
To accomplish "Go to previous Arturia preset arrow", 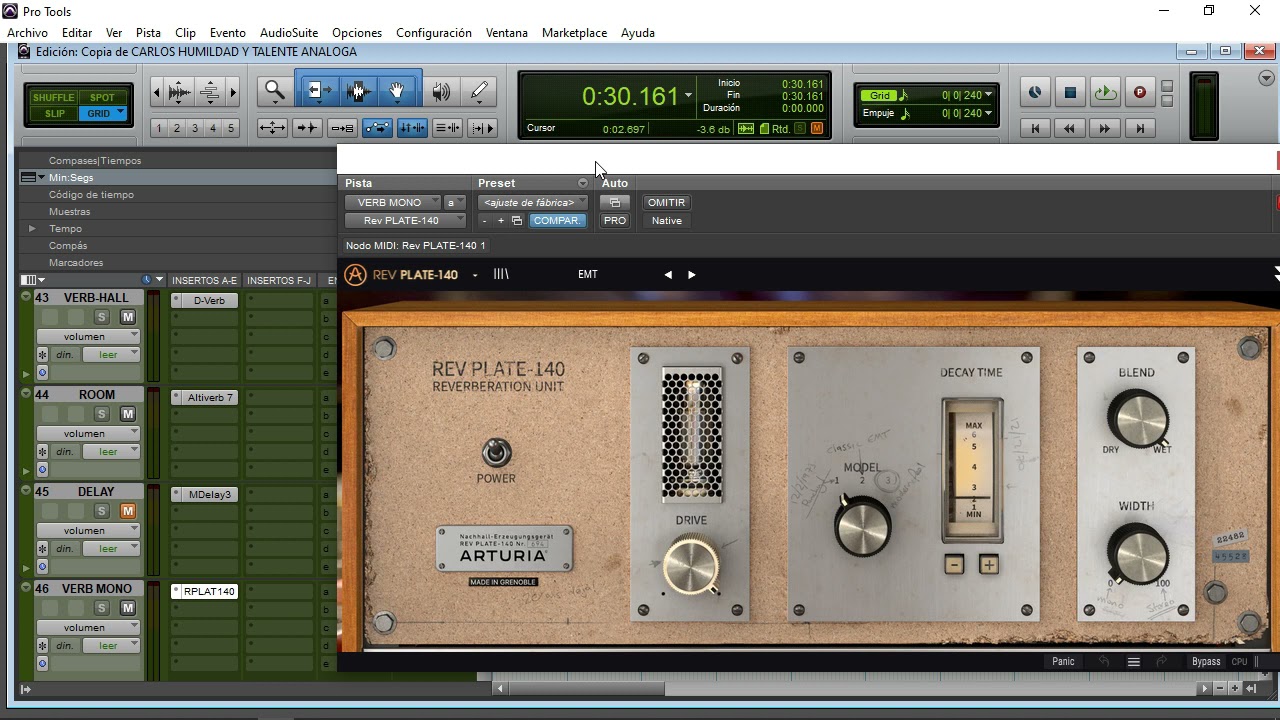I will click(x=668, y=274).
